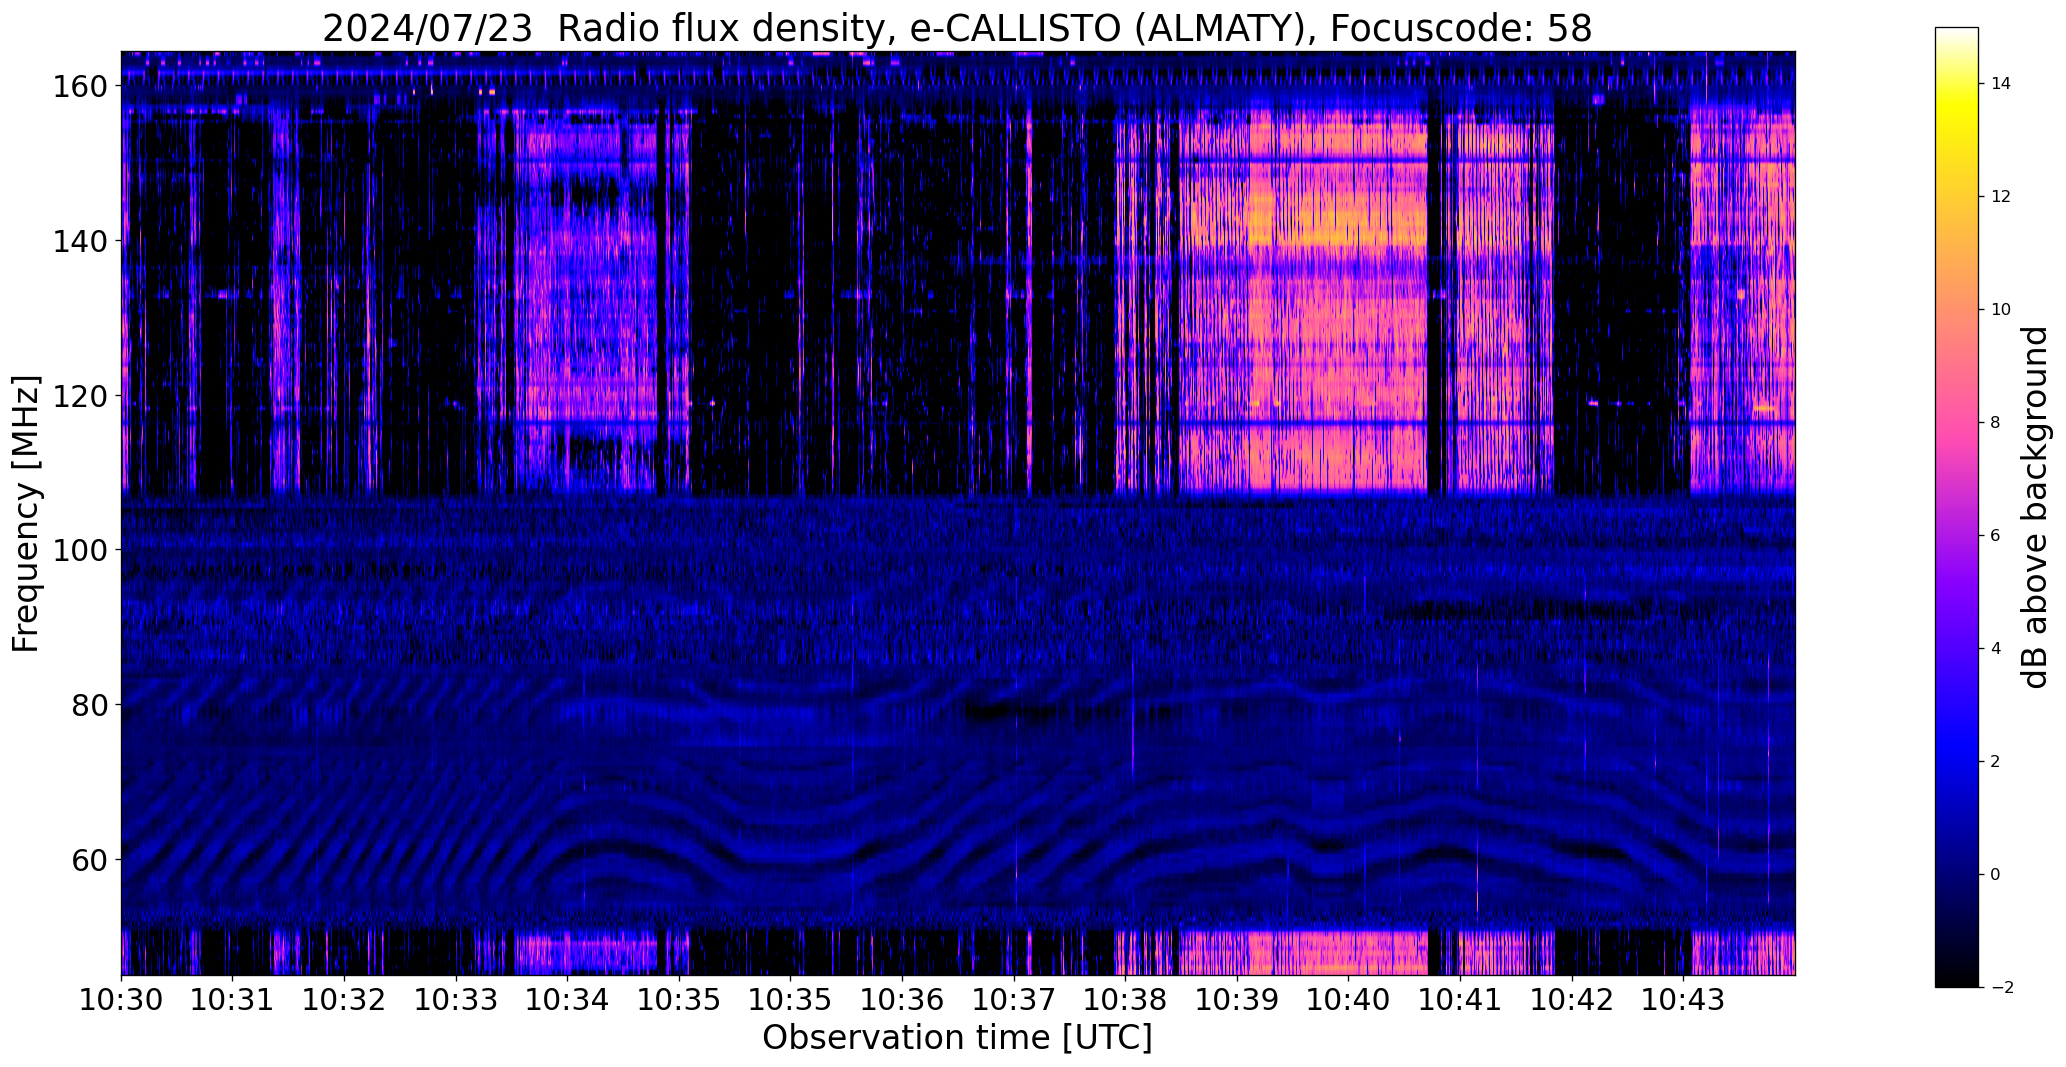This screenshot has width=2066, height=1067.
Task: Pick the colorbar tick labeled −2
Action: click(x=2001, y=988)
